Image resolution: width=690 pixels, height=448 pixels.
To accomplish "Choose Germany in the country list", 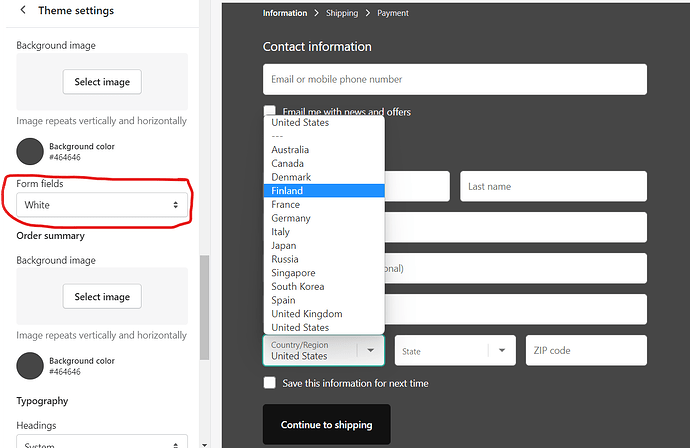I will point(291,218).
